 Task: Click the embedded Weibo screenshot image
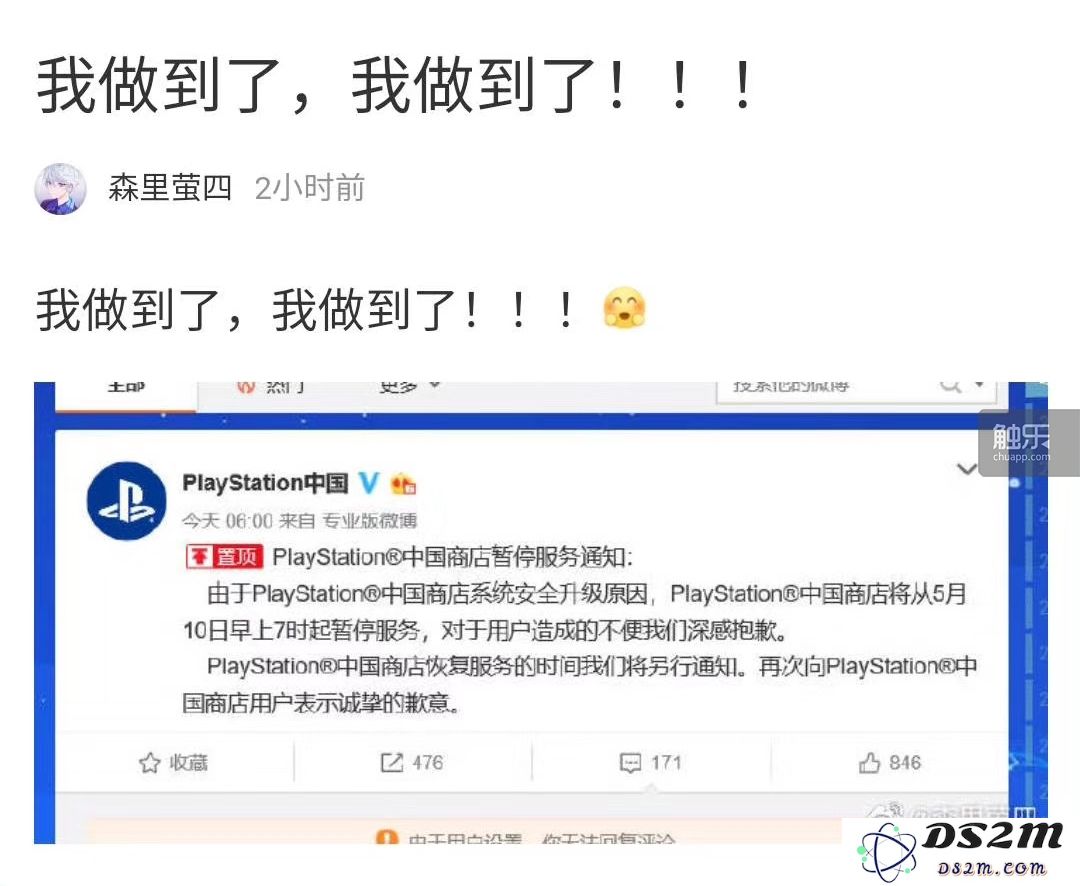541,612
